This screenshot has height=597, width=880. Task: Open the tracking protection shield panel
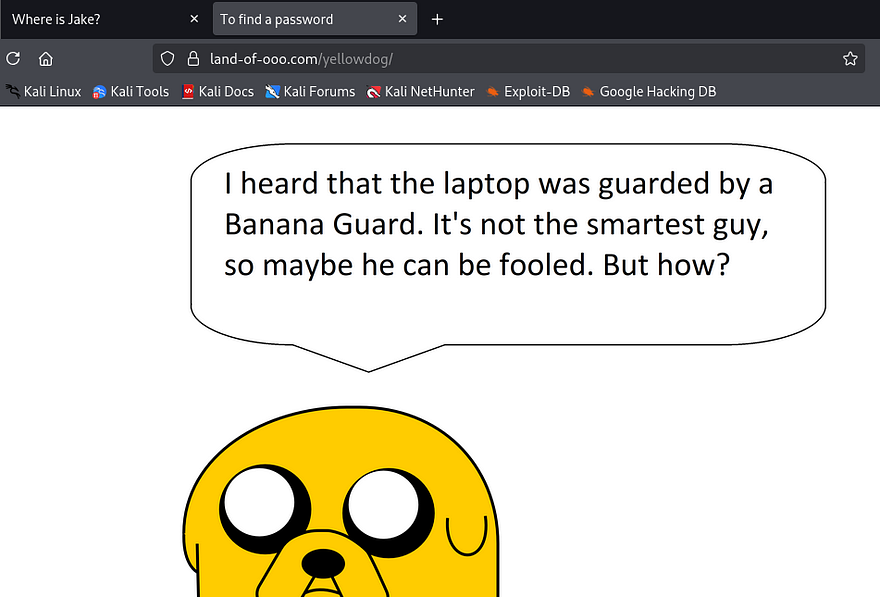coord(167,59)
